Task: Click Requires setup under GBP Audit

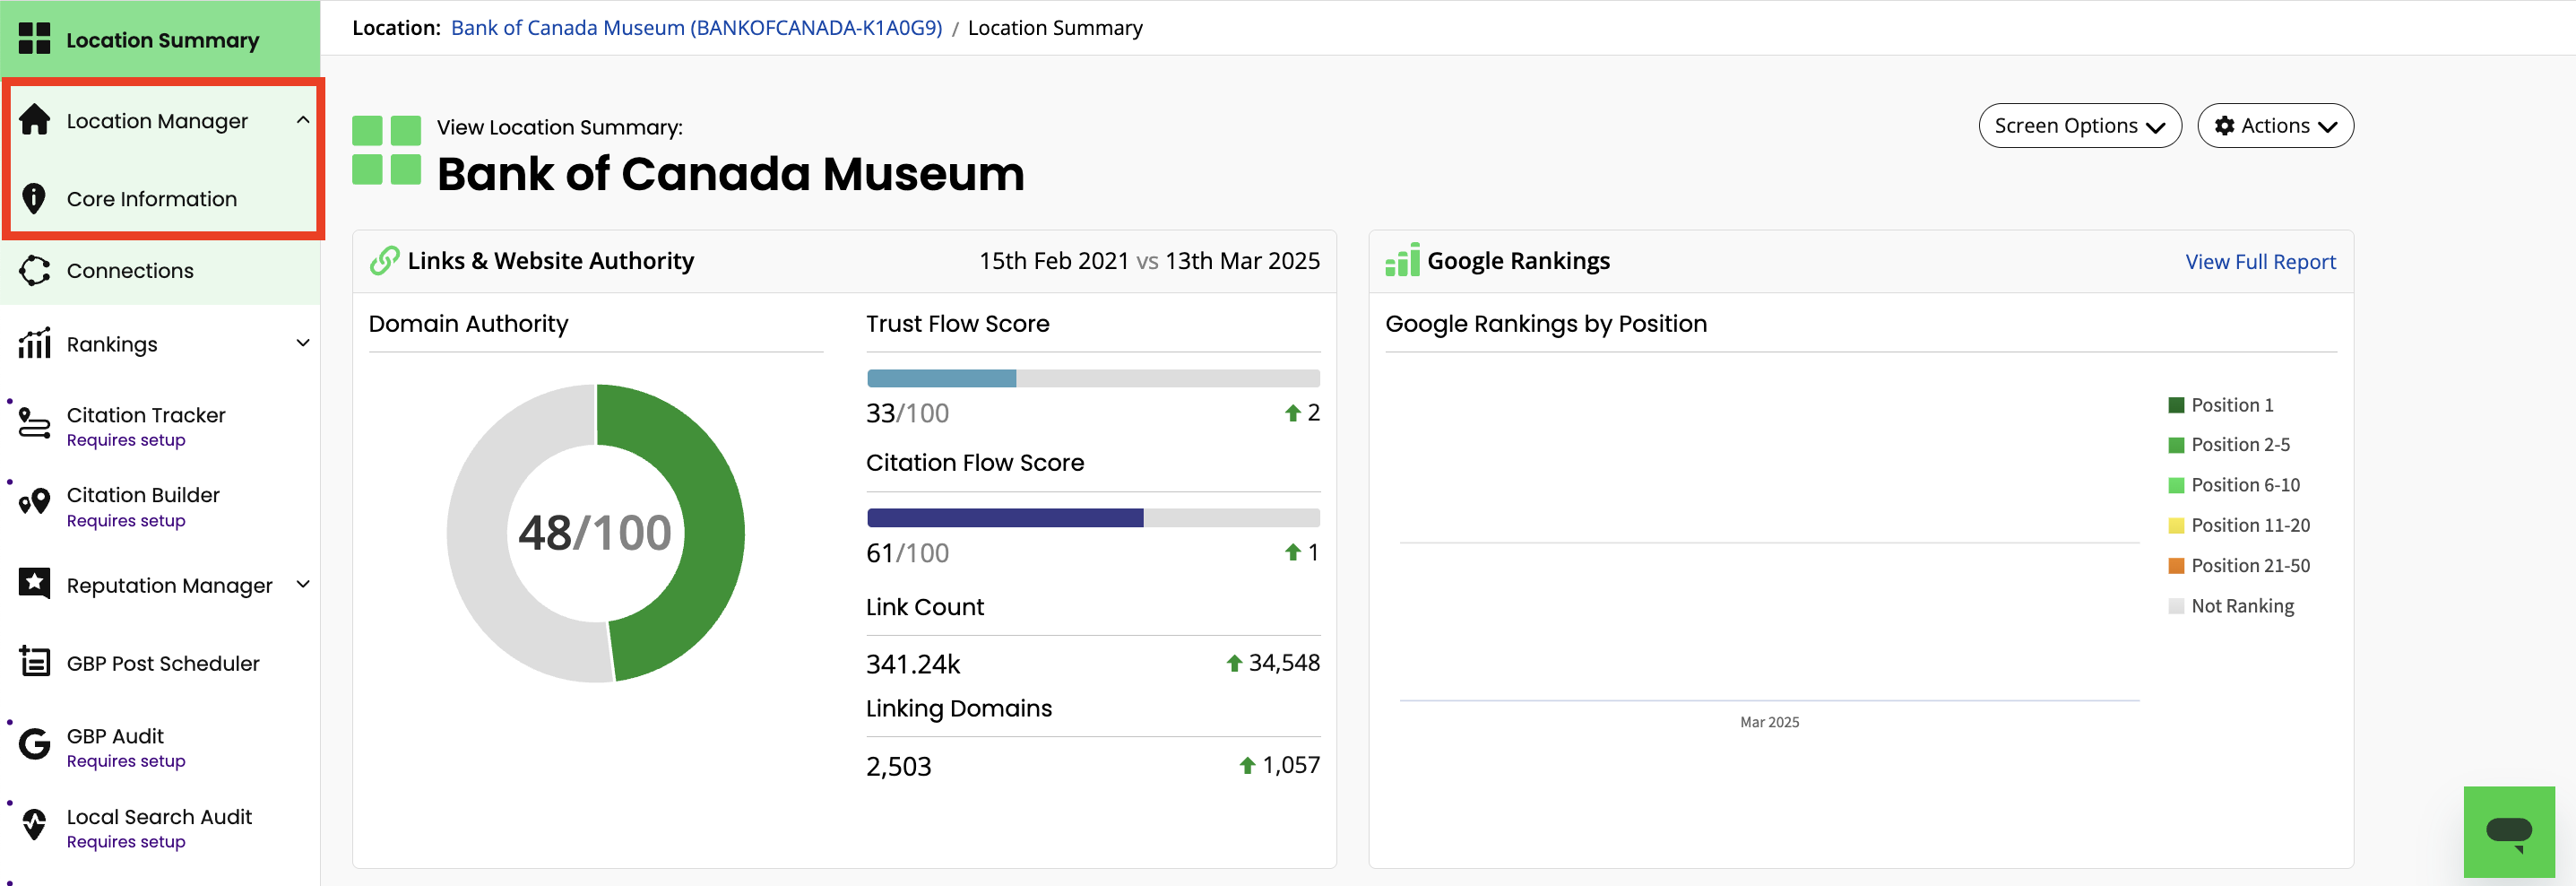Action: pyautogui.click(x=126, y=761)
